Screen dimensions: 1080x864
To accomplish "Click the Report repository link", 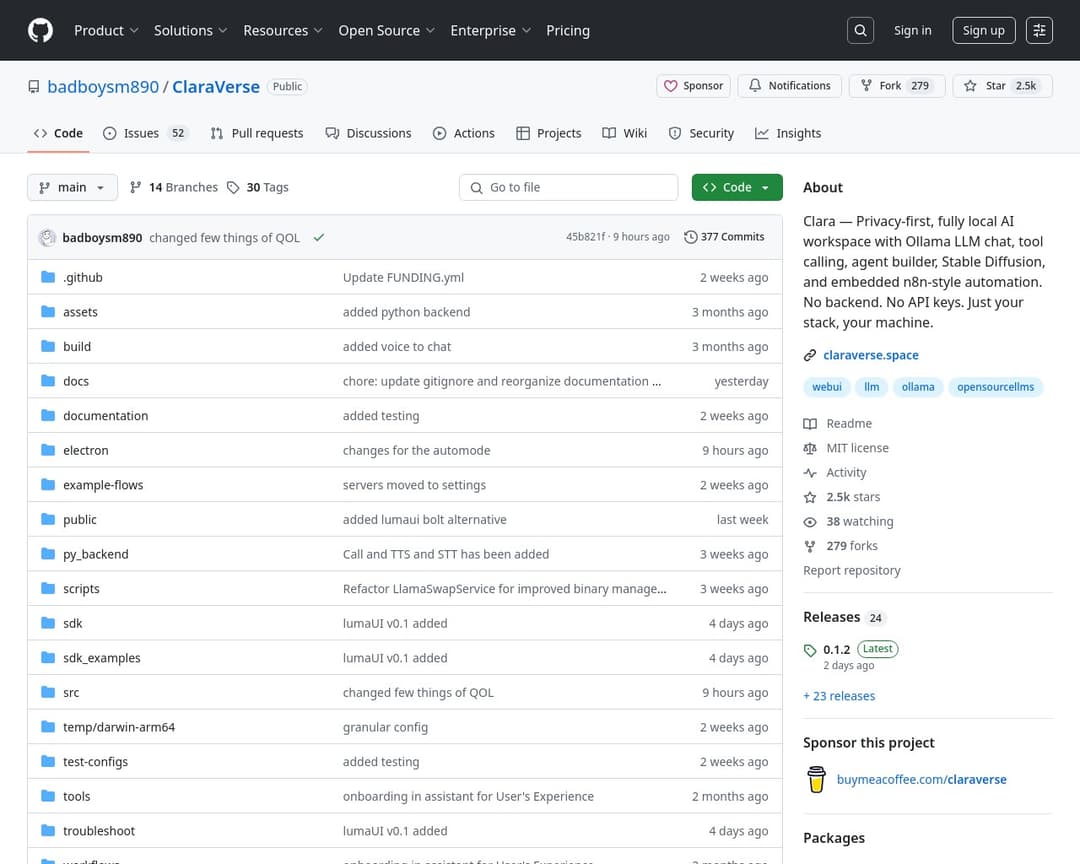I will click(851, 570).
